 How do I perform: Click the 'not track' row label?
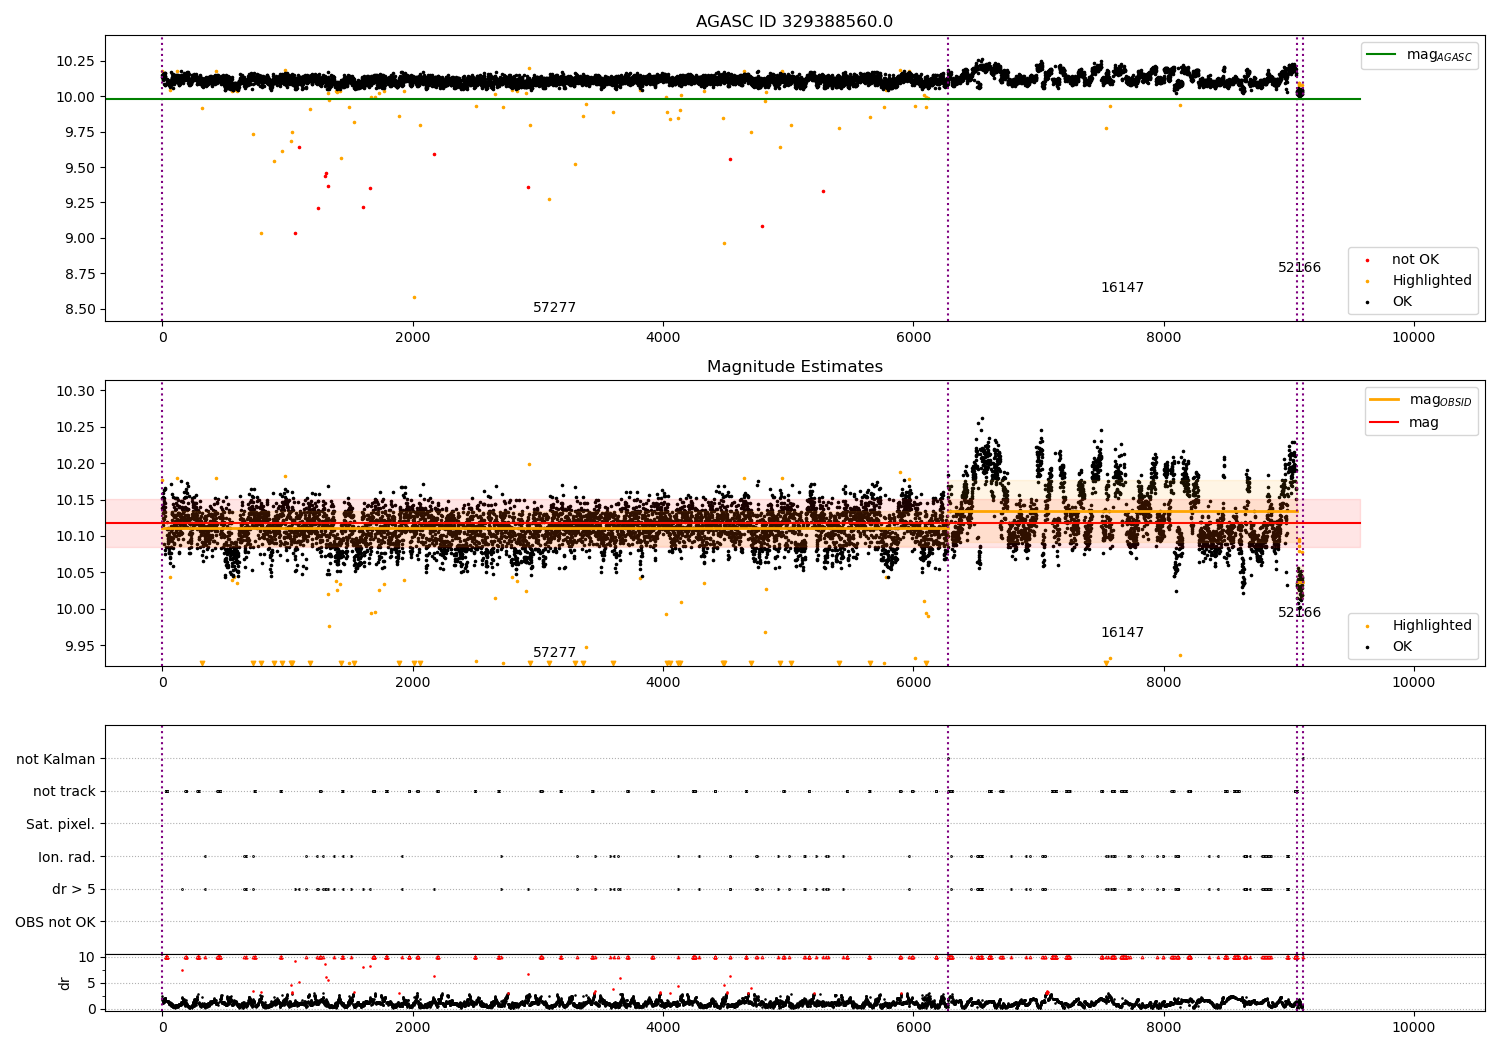(64, 791)
